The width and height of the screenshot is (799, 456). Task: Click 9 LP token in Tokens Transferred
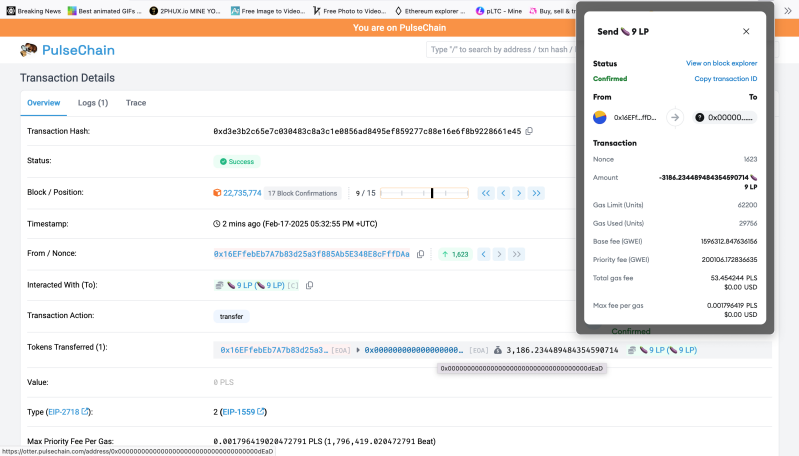tap(668, 350)
